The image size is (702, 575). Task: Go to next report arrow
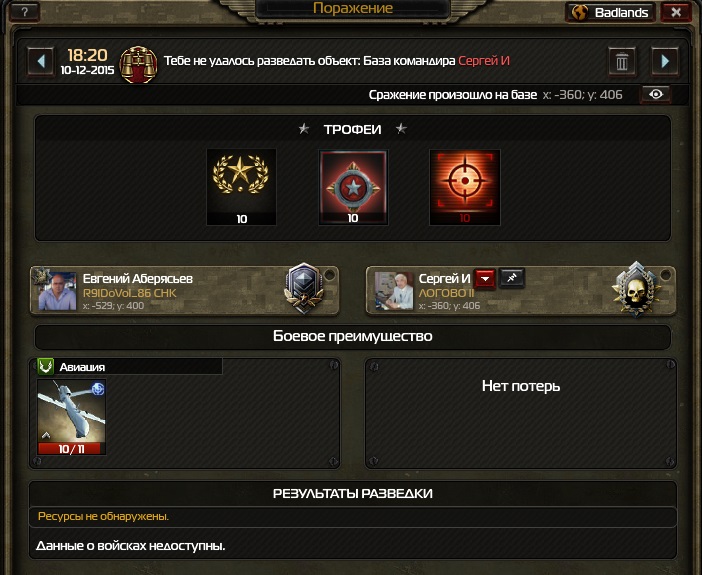(x=665, y=61)
